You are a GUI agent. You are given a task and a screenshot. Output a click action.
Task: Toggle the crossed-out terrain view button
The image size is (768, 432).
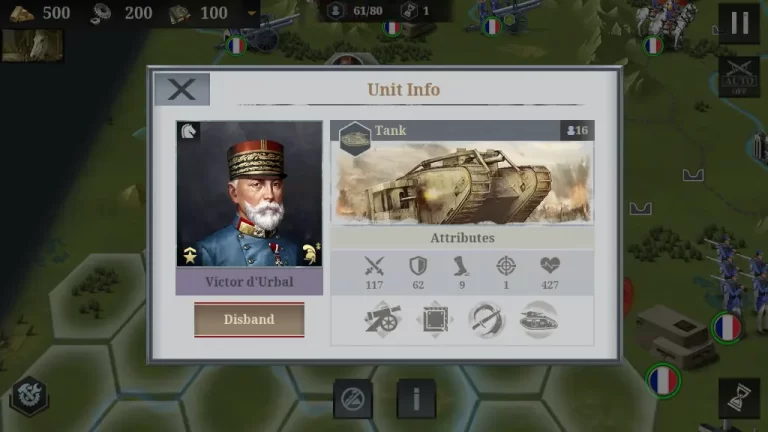tap(353, 399)
